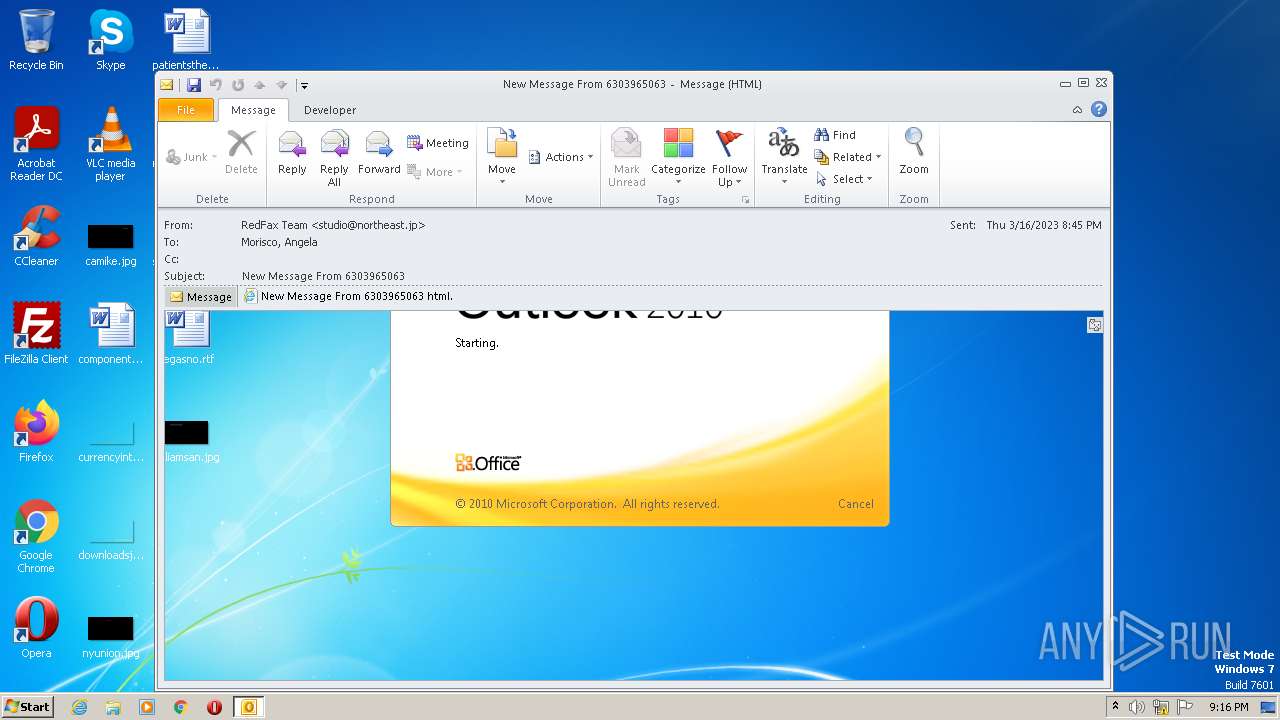This screenshot has height=720, width=1280.
Task: Open the Tags dialog launcher
Action: (745, 200)
